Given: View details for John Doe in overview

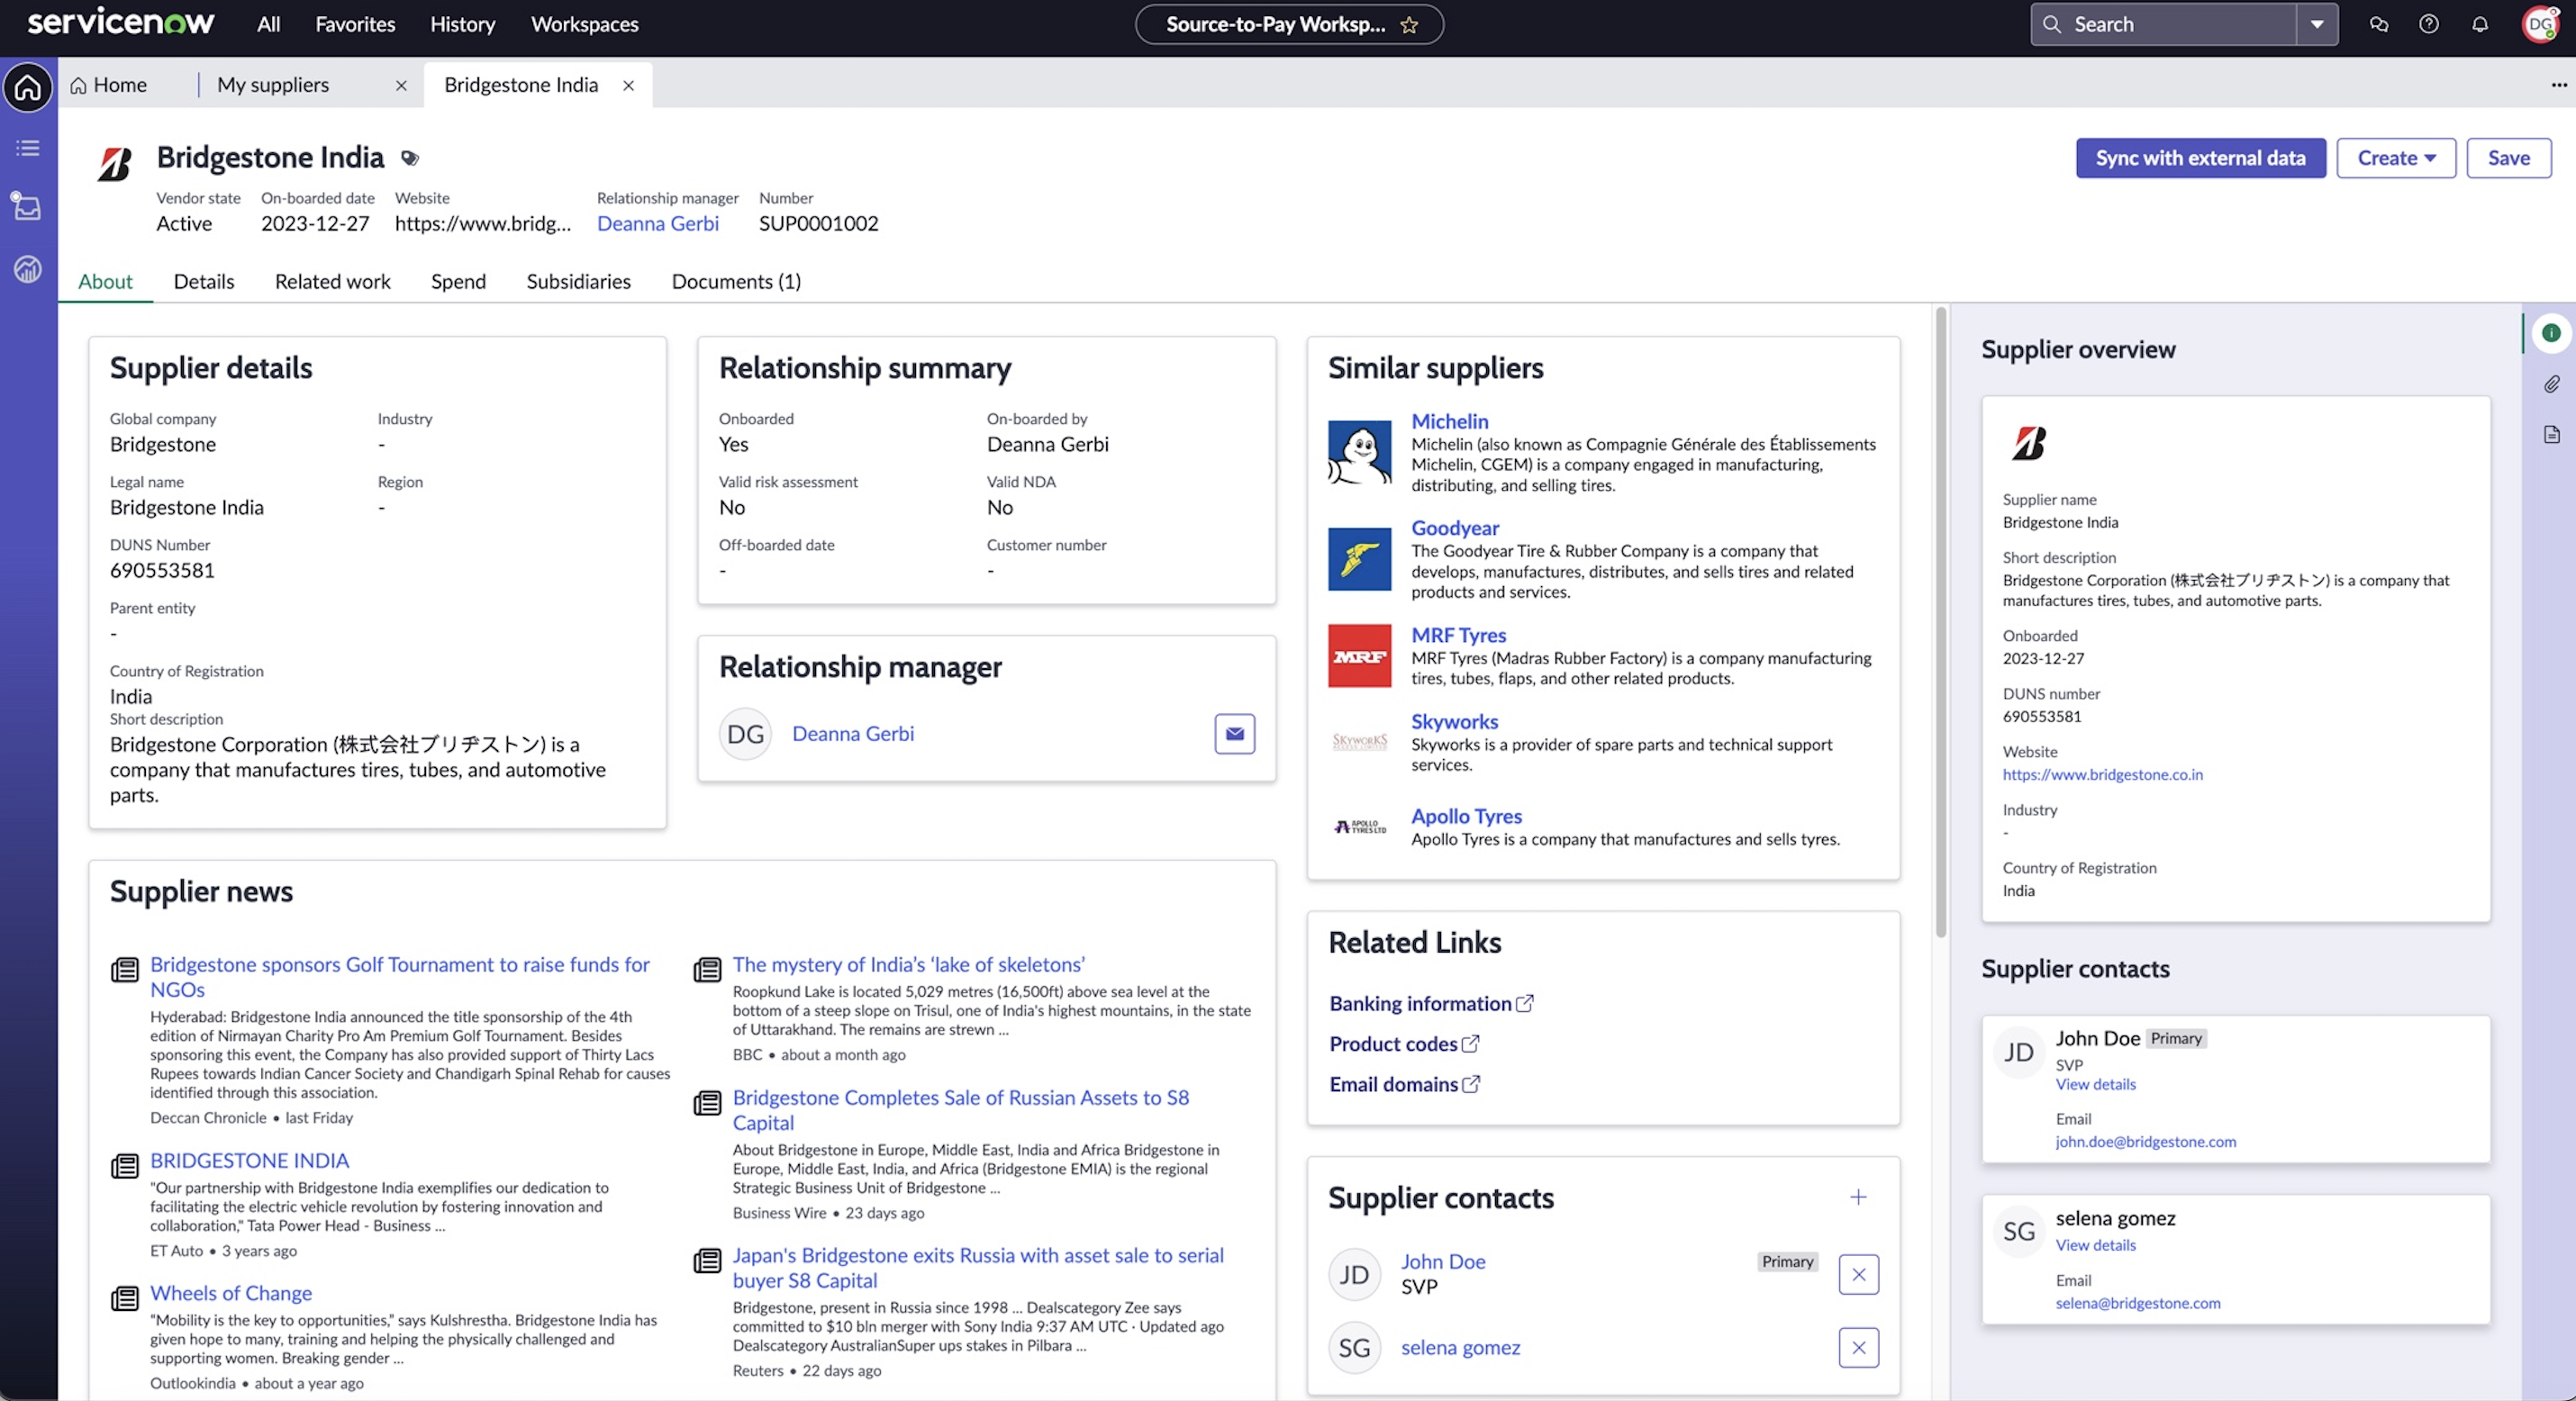Looking at the screenshot, I should point(2095,1084).
